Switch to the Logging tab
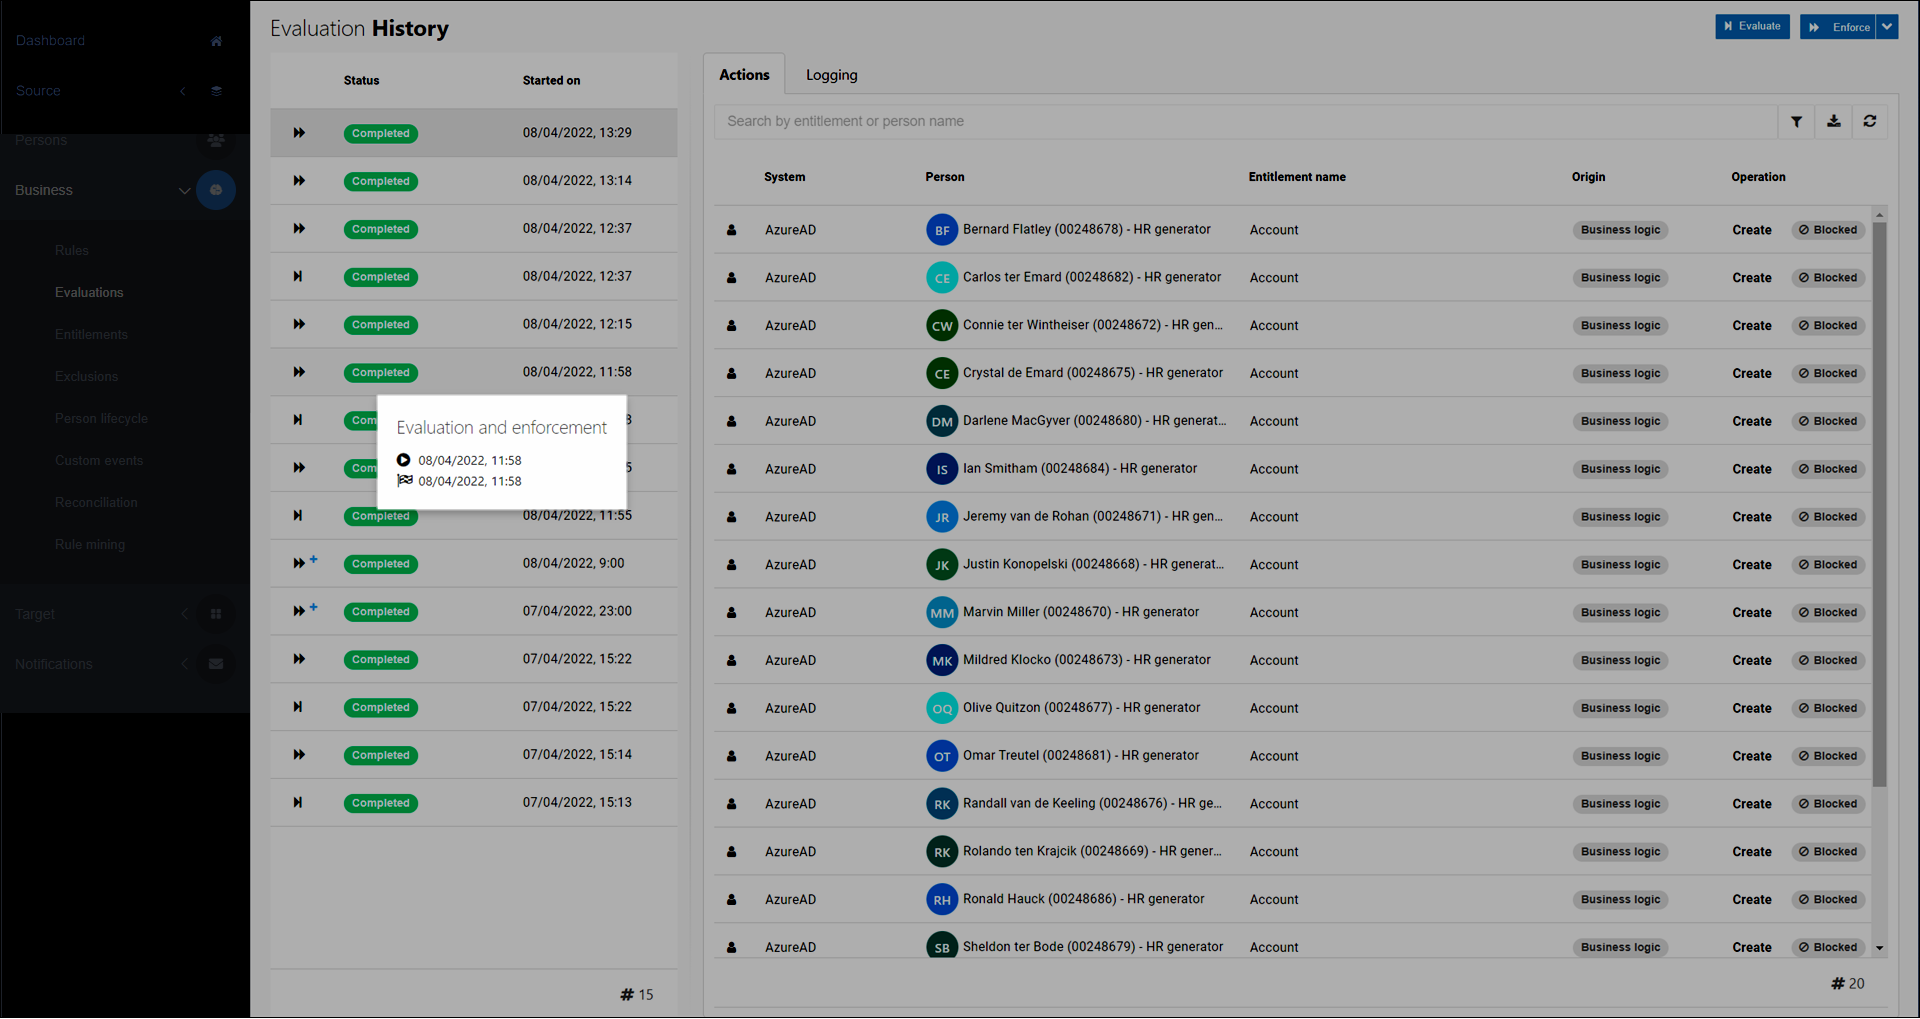The width and height of the screenshot is (1920, 1019). [831, 74]
